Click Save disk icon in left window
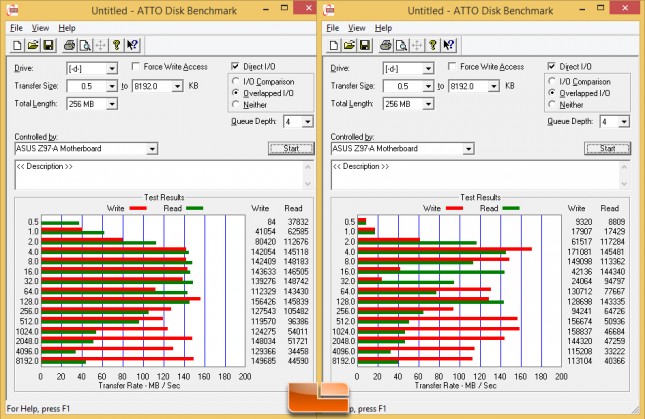The width and height of the screenshot is (645, 419). coord(49,45)
